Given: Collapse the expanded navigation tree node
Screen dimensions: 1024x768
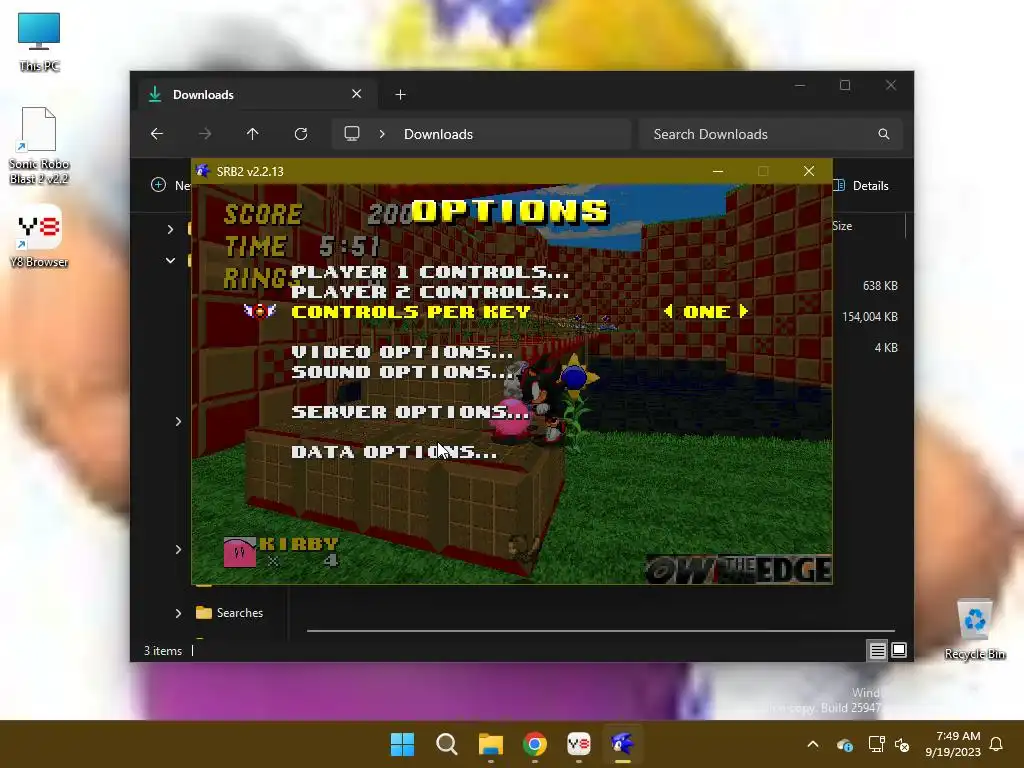Looking at the screenshot, I should point(170,260).
